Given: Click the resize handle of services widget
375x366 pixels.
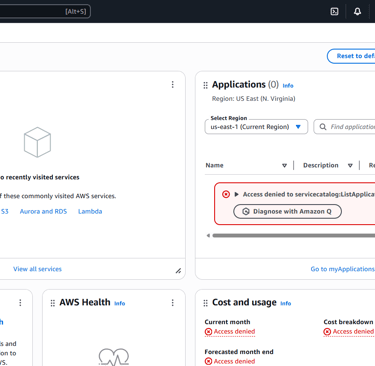Looking at the screenshot, I should pos(178,271).
